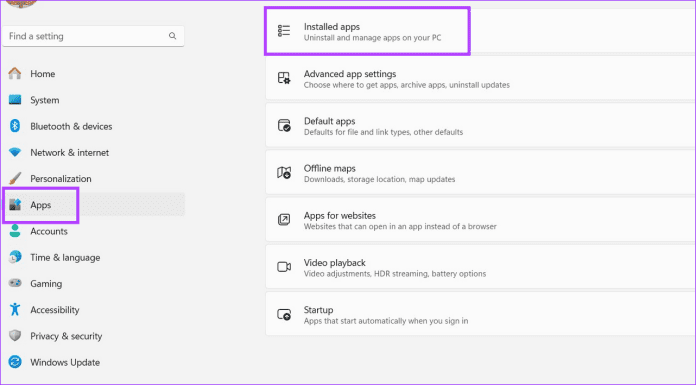Focus the Find a setting field
696x385 pixels.
[x=93, y=36]
